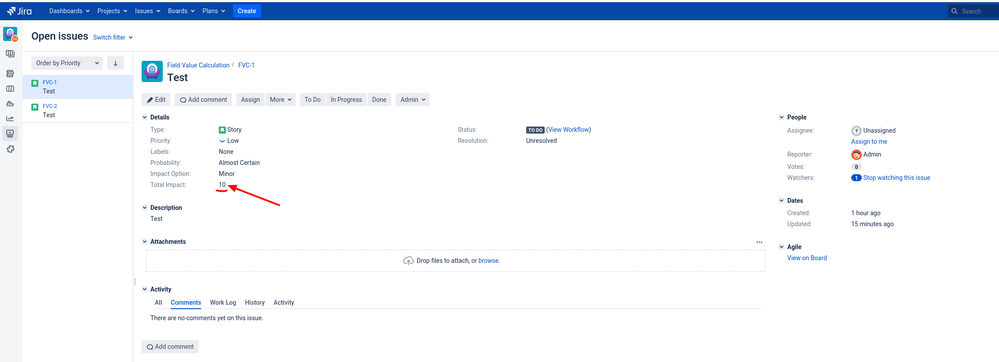Open the Board icon in the sidebar

point(10,55)
